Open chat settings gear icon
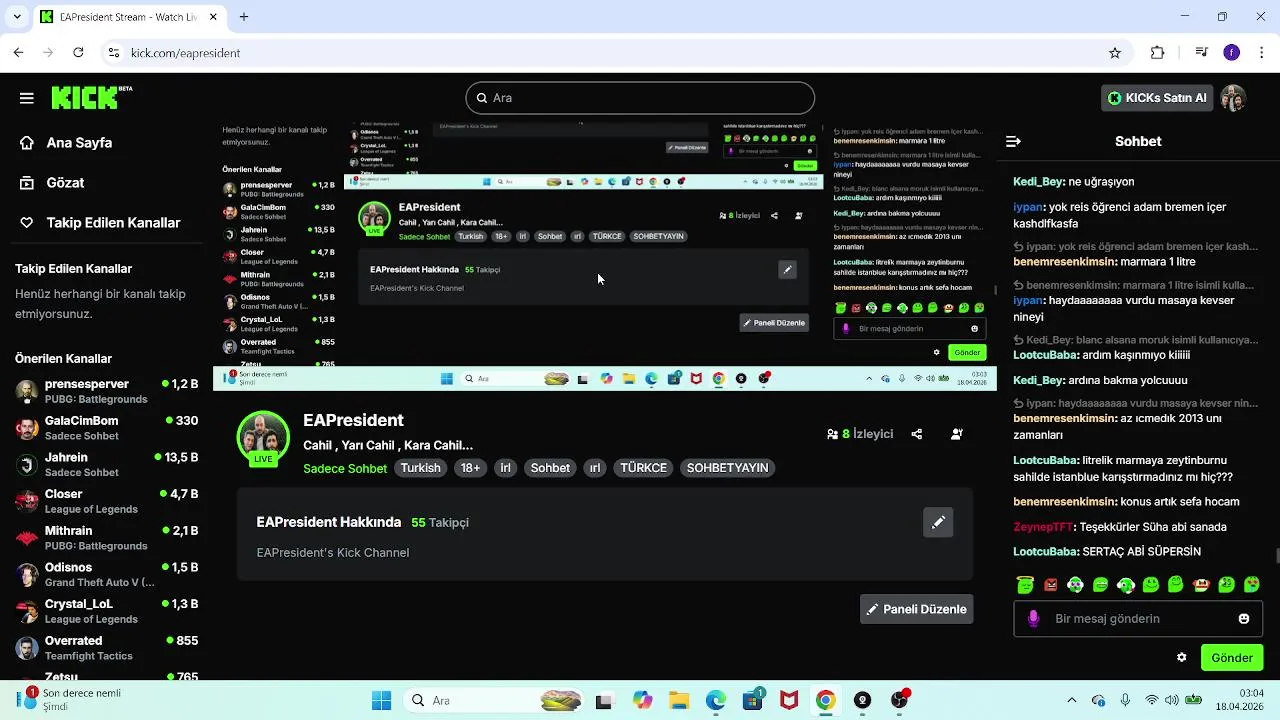1280x720 pixels. 1181,658
